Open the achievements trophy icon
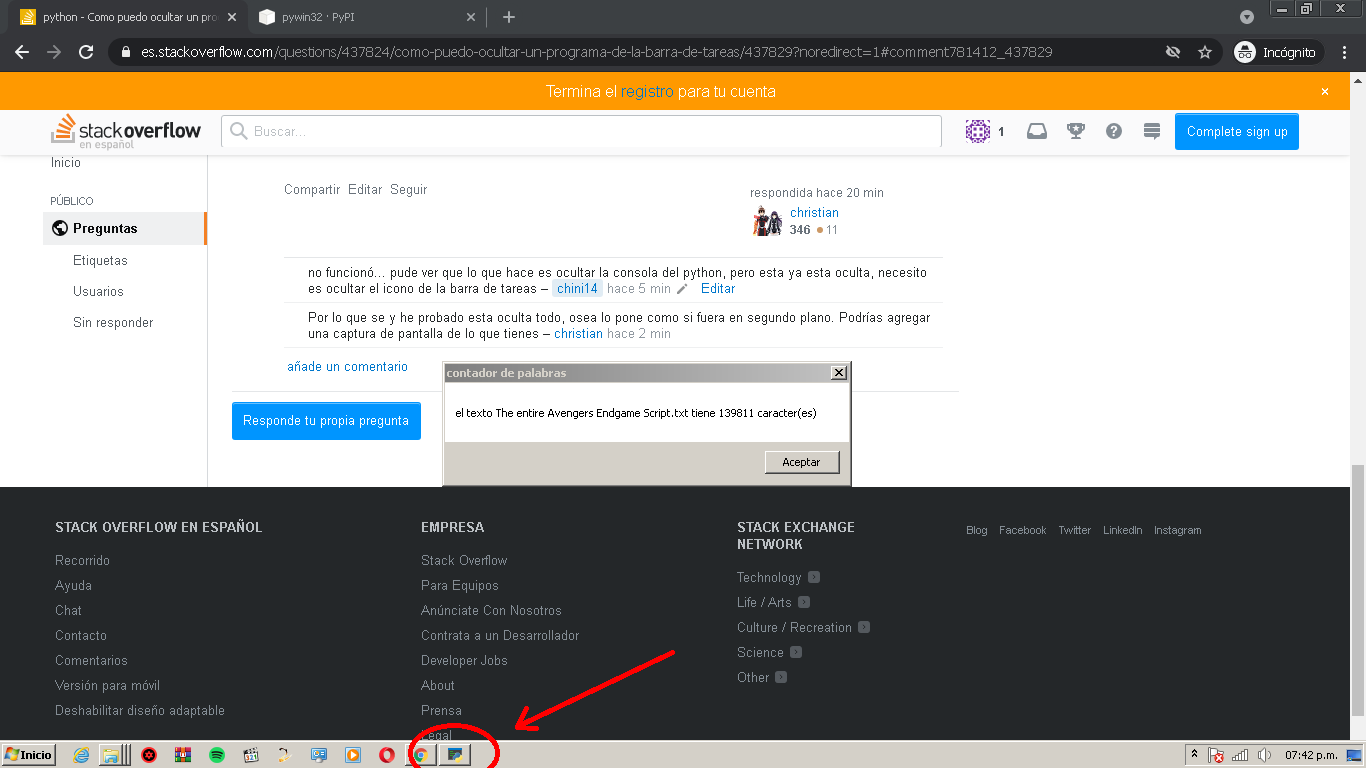 point(1076,131)
